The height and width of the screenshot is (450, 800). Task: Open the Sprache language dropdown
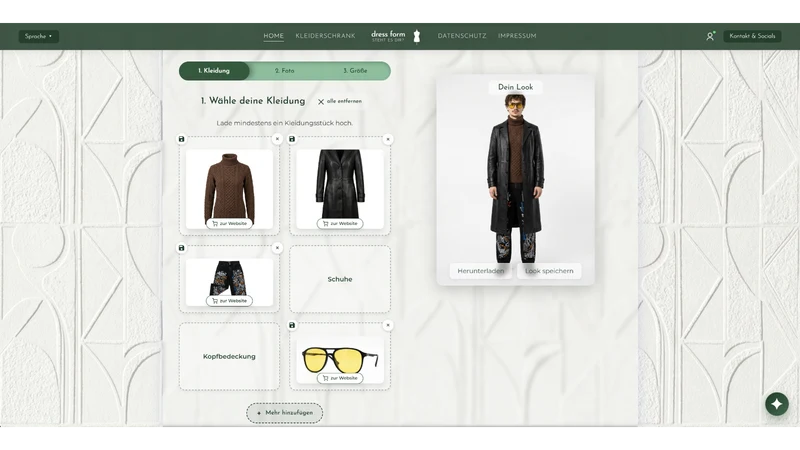(39, 36)
